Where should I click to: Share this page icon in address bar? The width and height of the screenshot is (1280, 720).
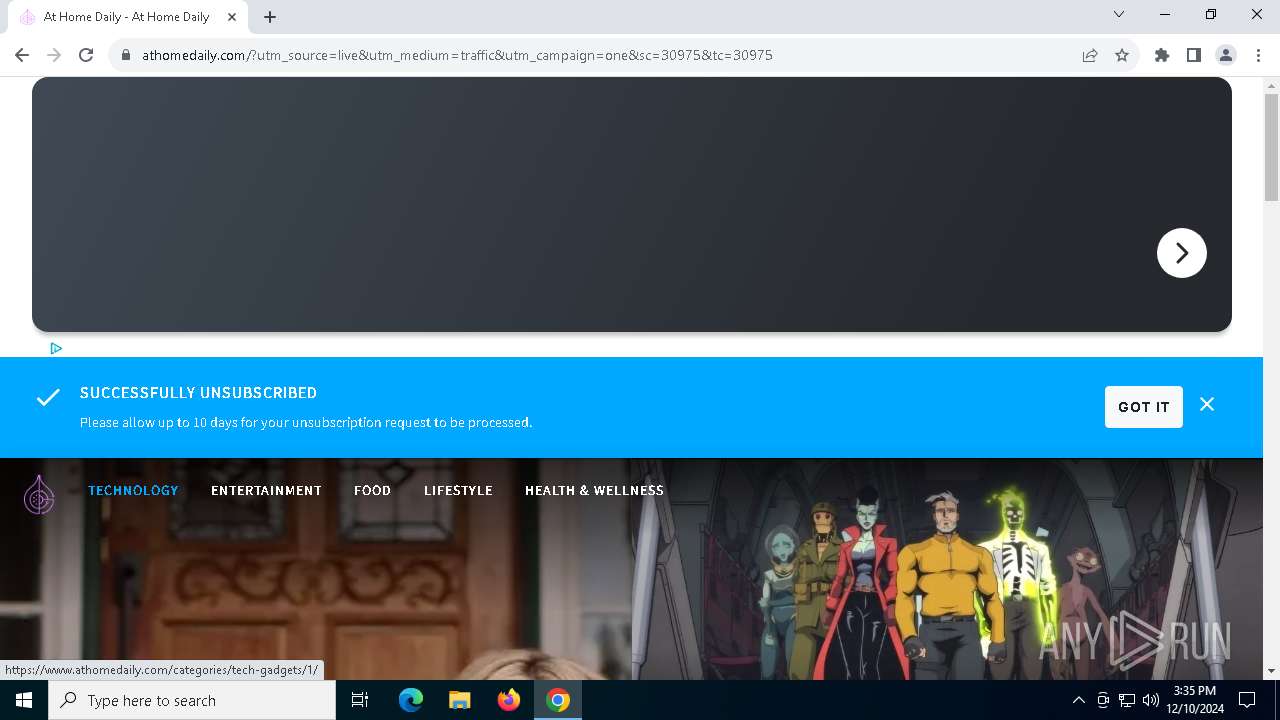(1090, 55)
